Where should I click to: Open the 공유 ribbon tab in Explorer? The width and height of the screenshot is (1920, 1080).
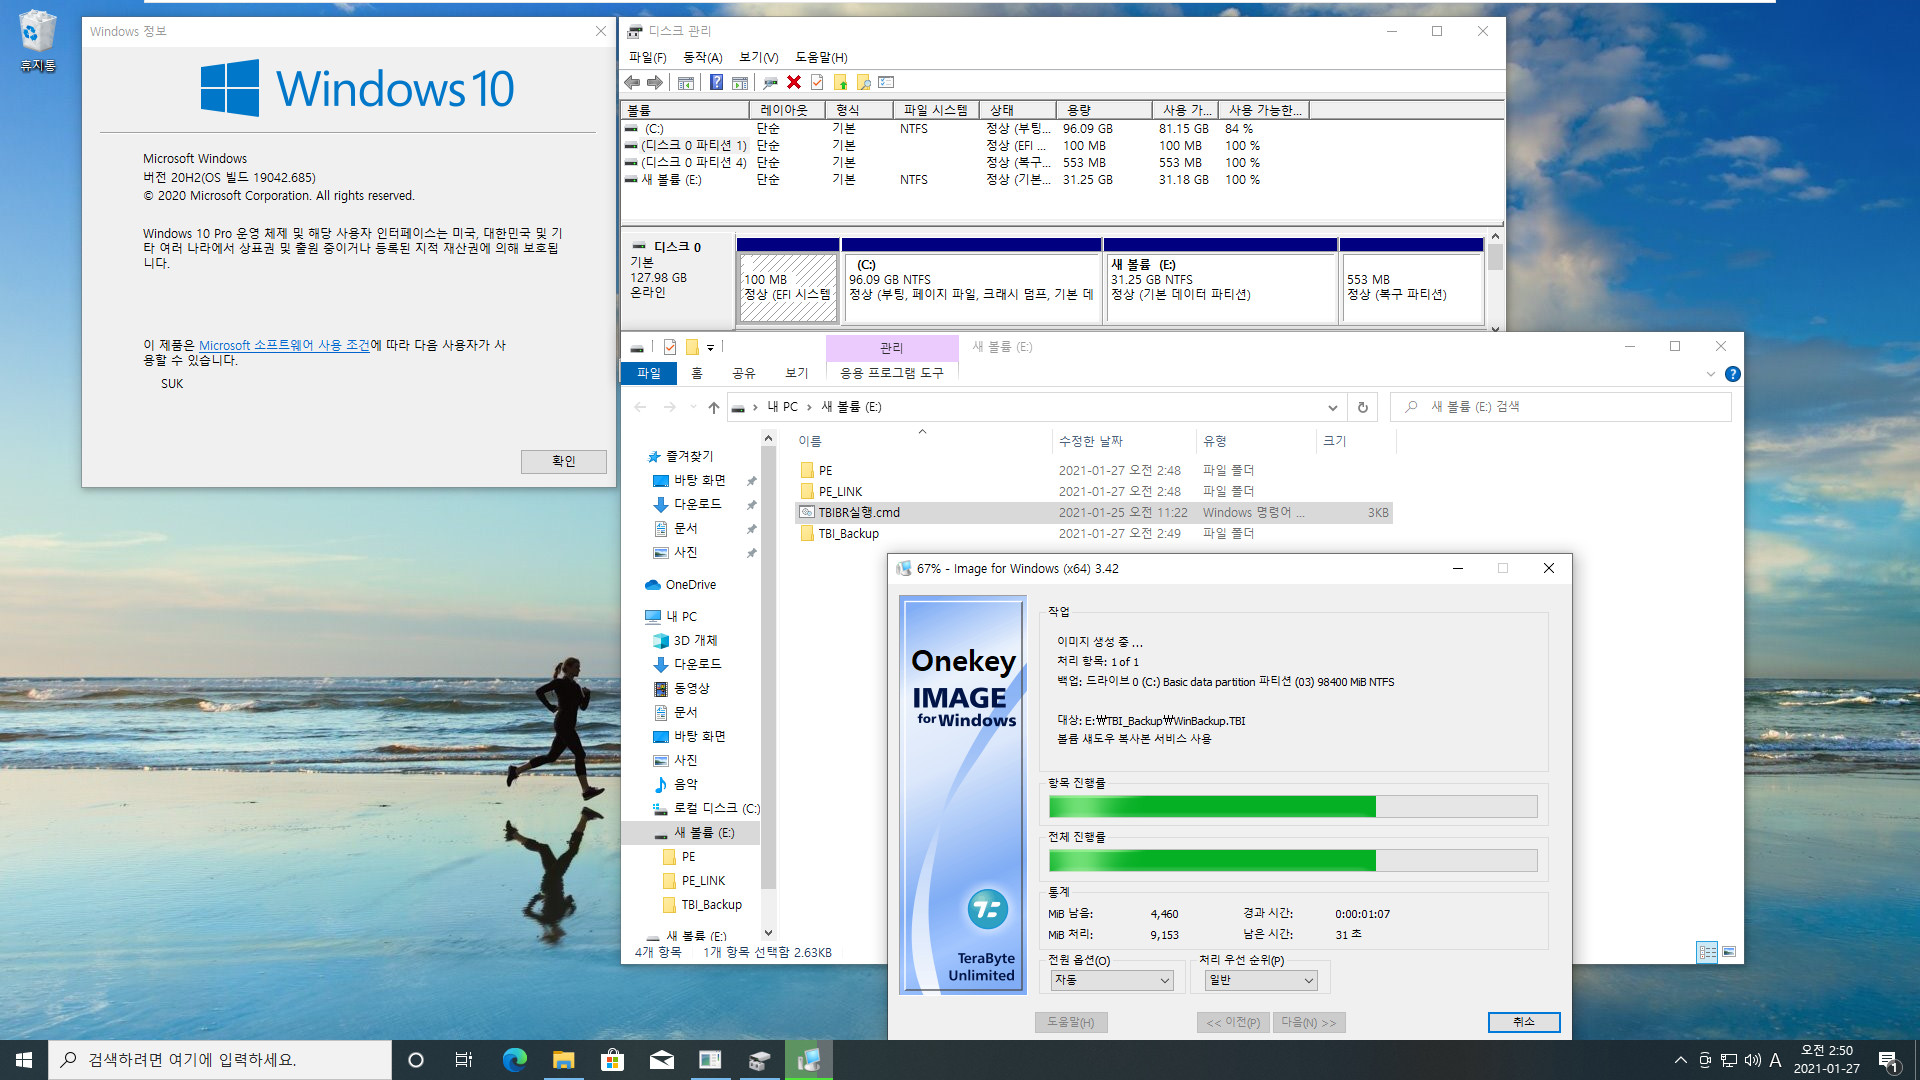744,373
